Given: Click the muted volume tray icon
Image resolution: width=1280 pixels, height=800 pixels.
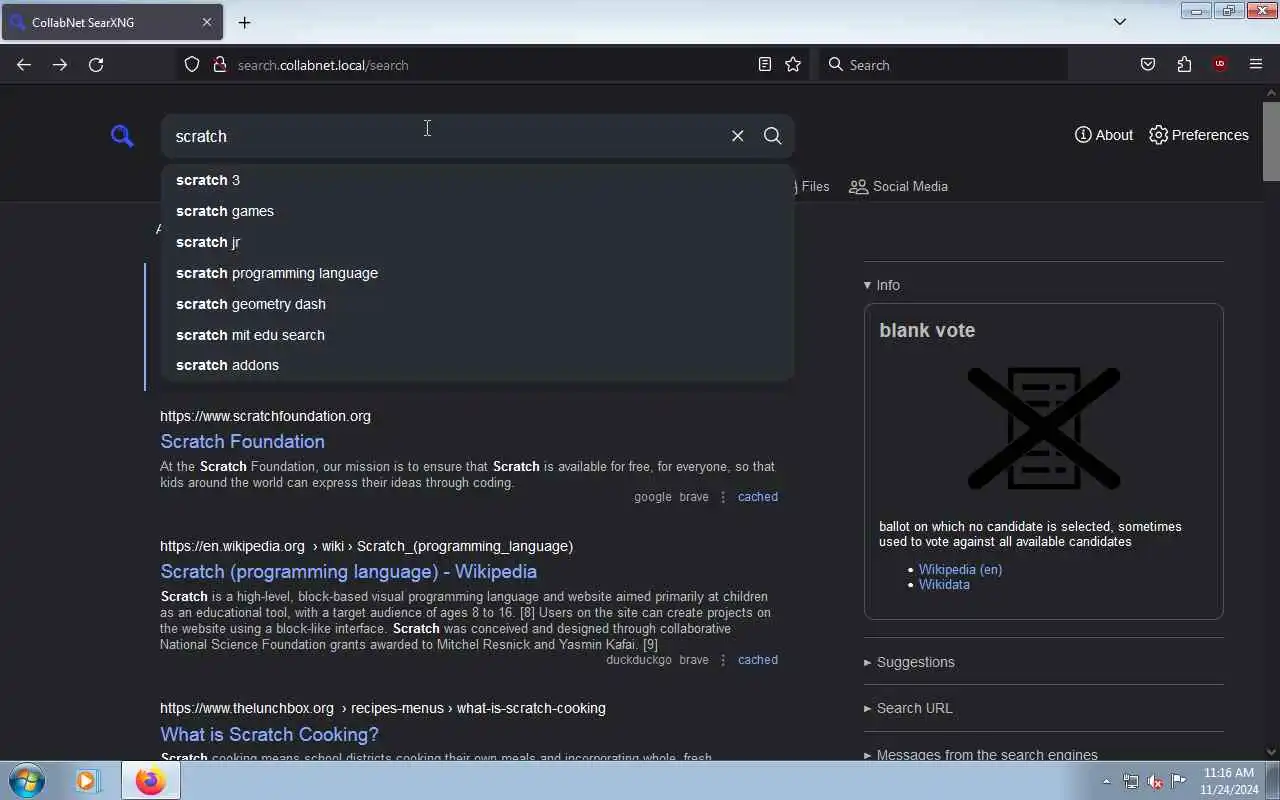Looking at the screenshot, I should tap(1155, 781).
